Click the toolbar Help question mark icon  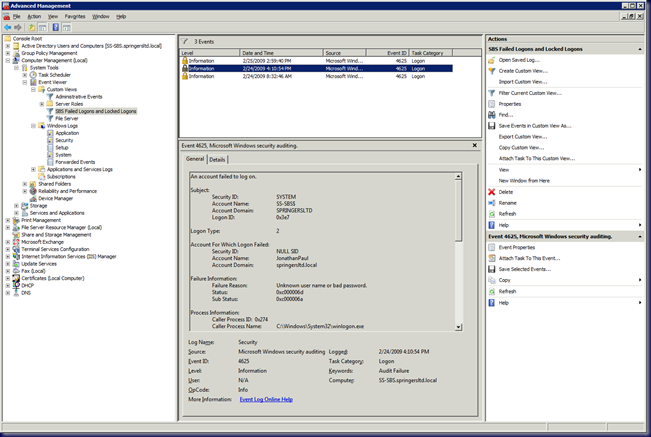pyautogui.click(x=55, y=27)
